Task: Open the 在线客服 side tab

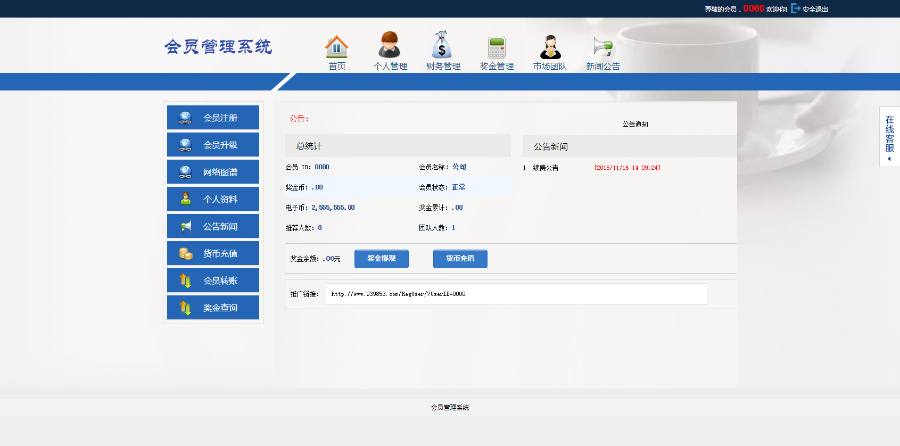Action: (x=889, y=137)
